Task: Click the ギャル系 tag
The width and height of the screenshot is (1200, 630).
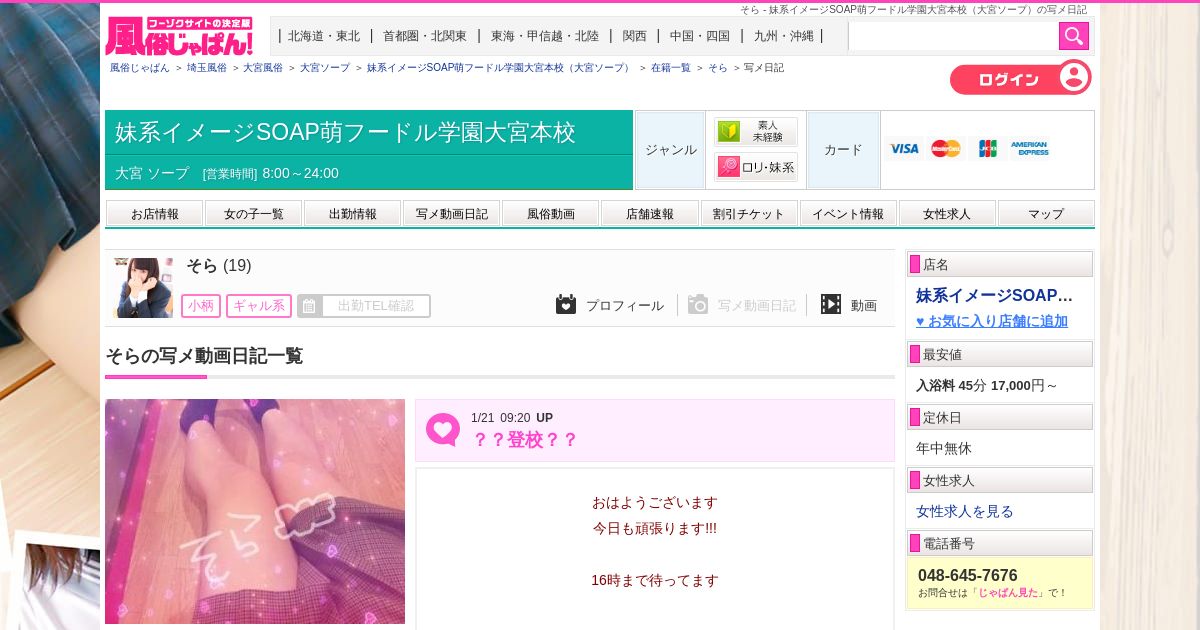Action: 259,306
